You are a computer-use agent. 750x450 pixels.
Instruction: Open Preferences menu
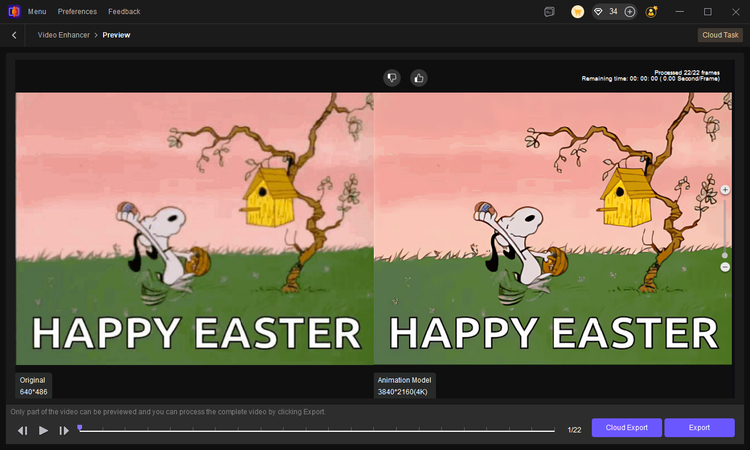pyautogui.click(x=77, y=11)
